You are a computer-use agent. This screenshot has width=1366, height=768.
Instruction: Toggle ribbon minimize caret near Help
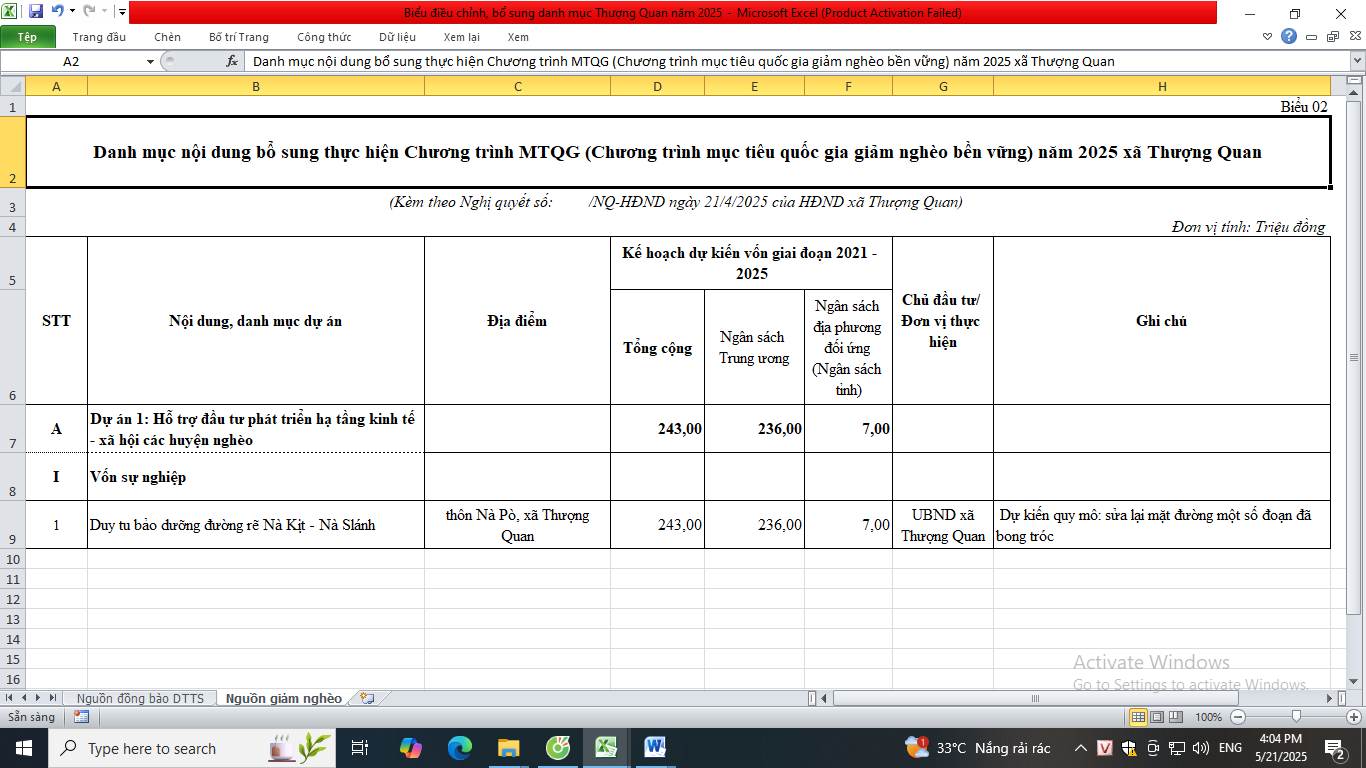point(1268,37)
